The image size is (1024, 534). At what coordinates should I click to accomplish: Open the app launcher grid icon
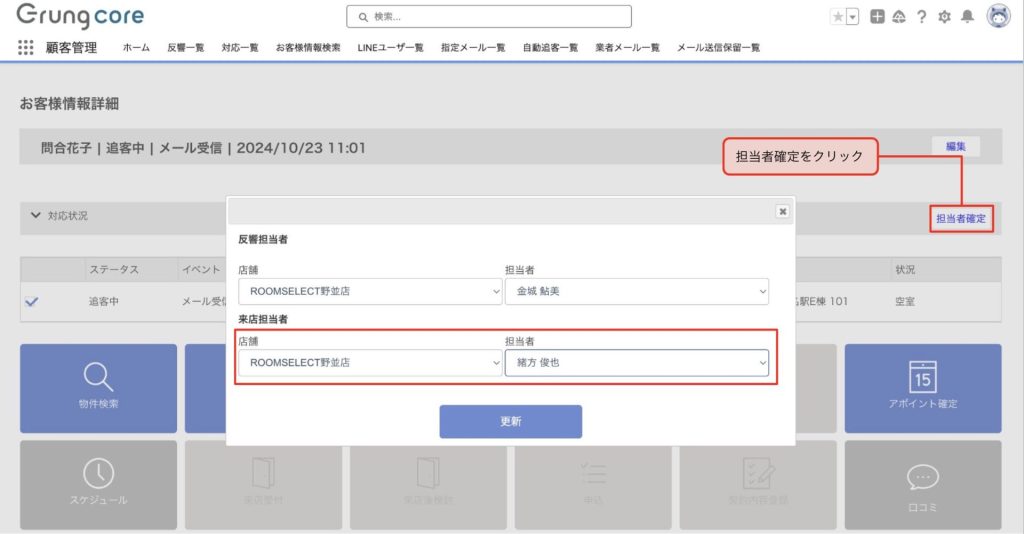(x=26, y=47)
